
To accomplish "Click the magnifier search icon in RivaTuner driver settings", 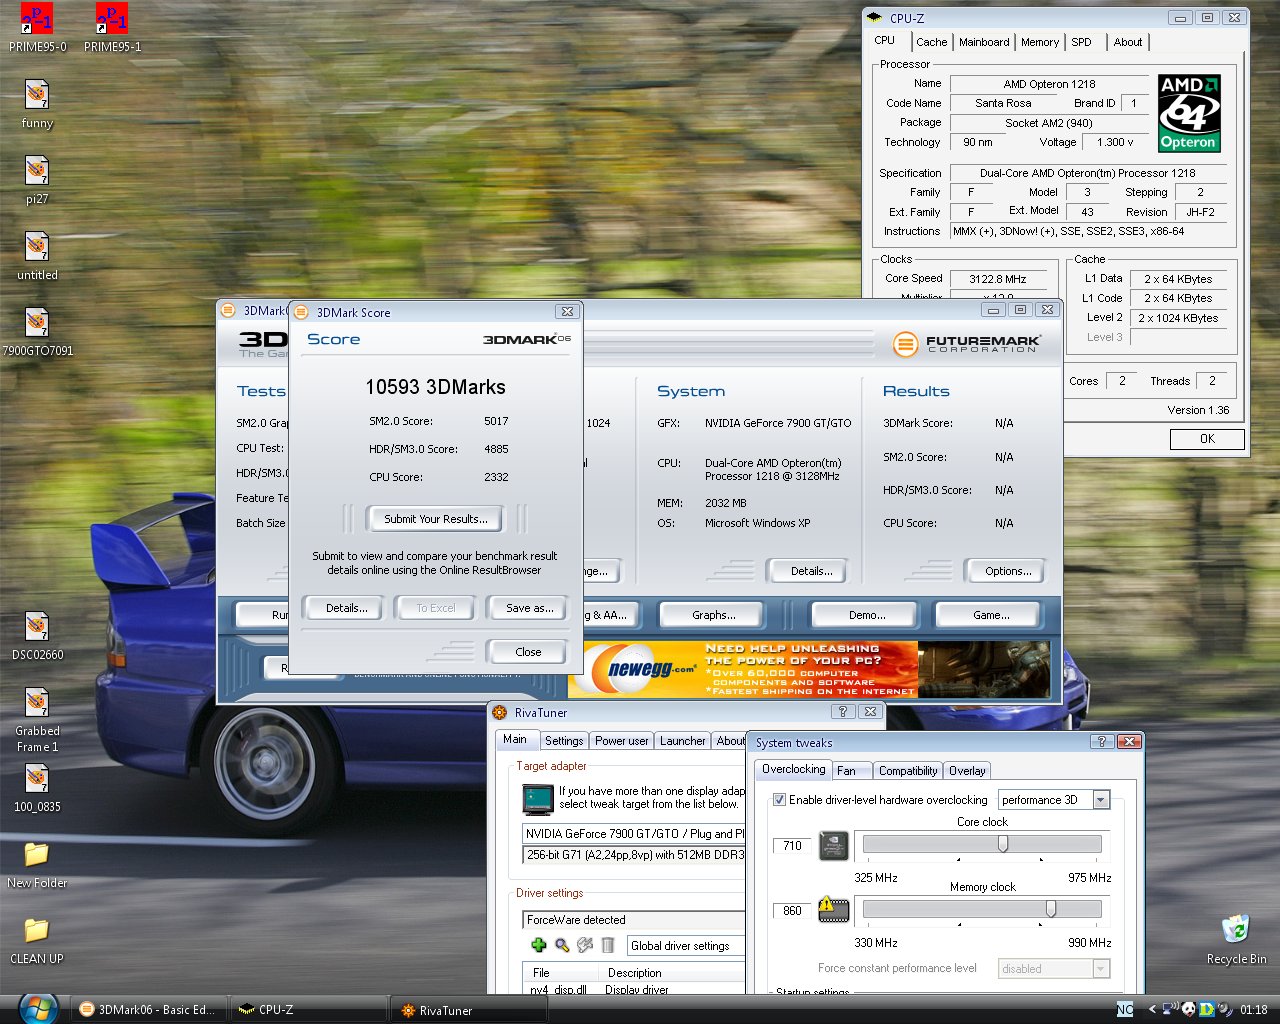I will (562, 945).
